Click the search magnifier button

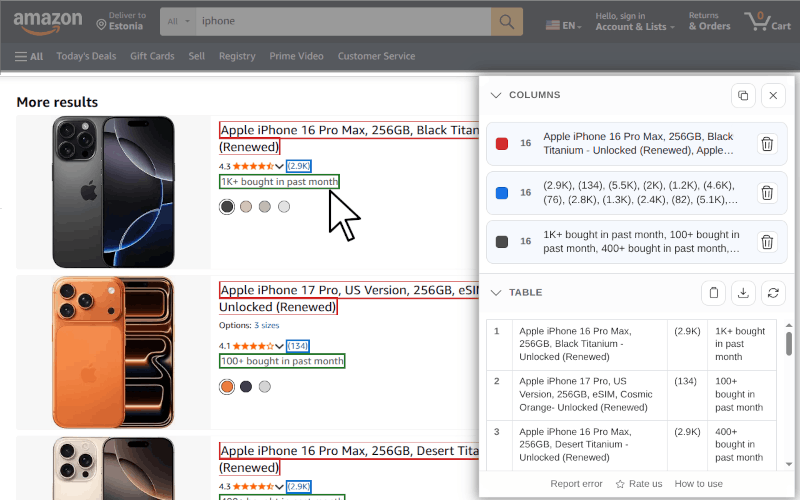[507, 21]
